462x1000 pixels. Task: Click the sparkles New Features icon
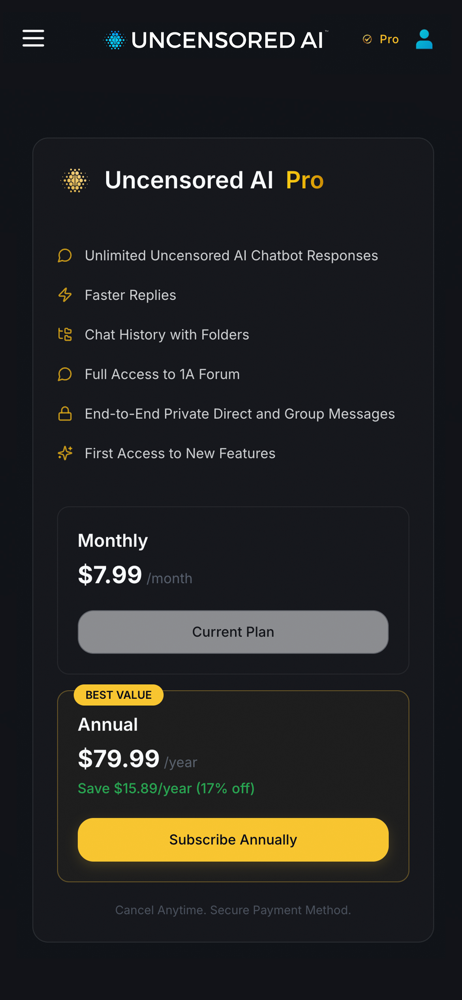64,453
